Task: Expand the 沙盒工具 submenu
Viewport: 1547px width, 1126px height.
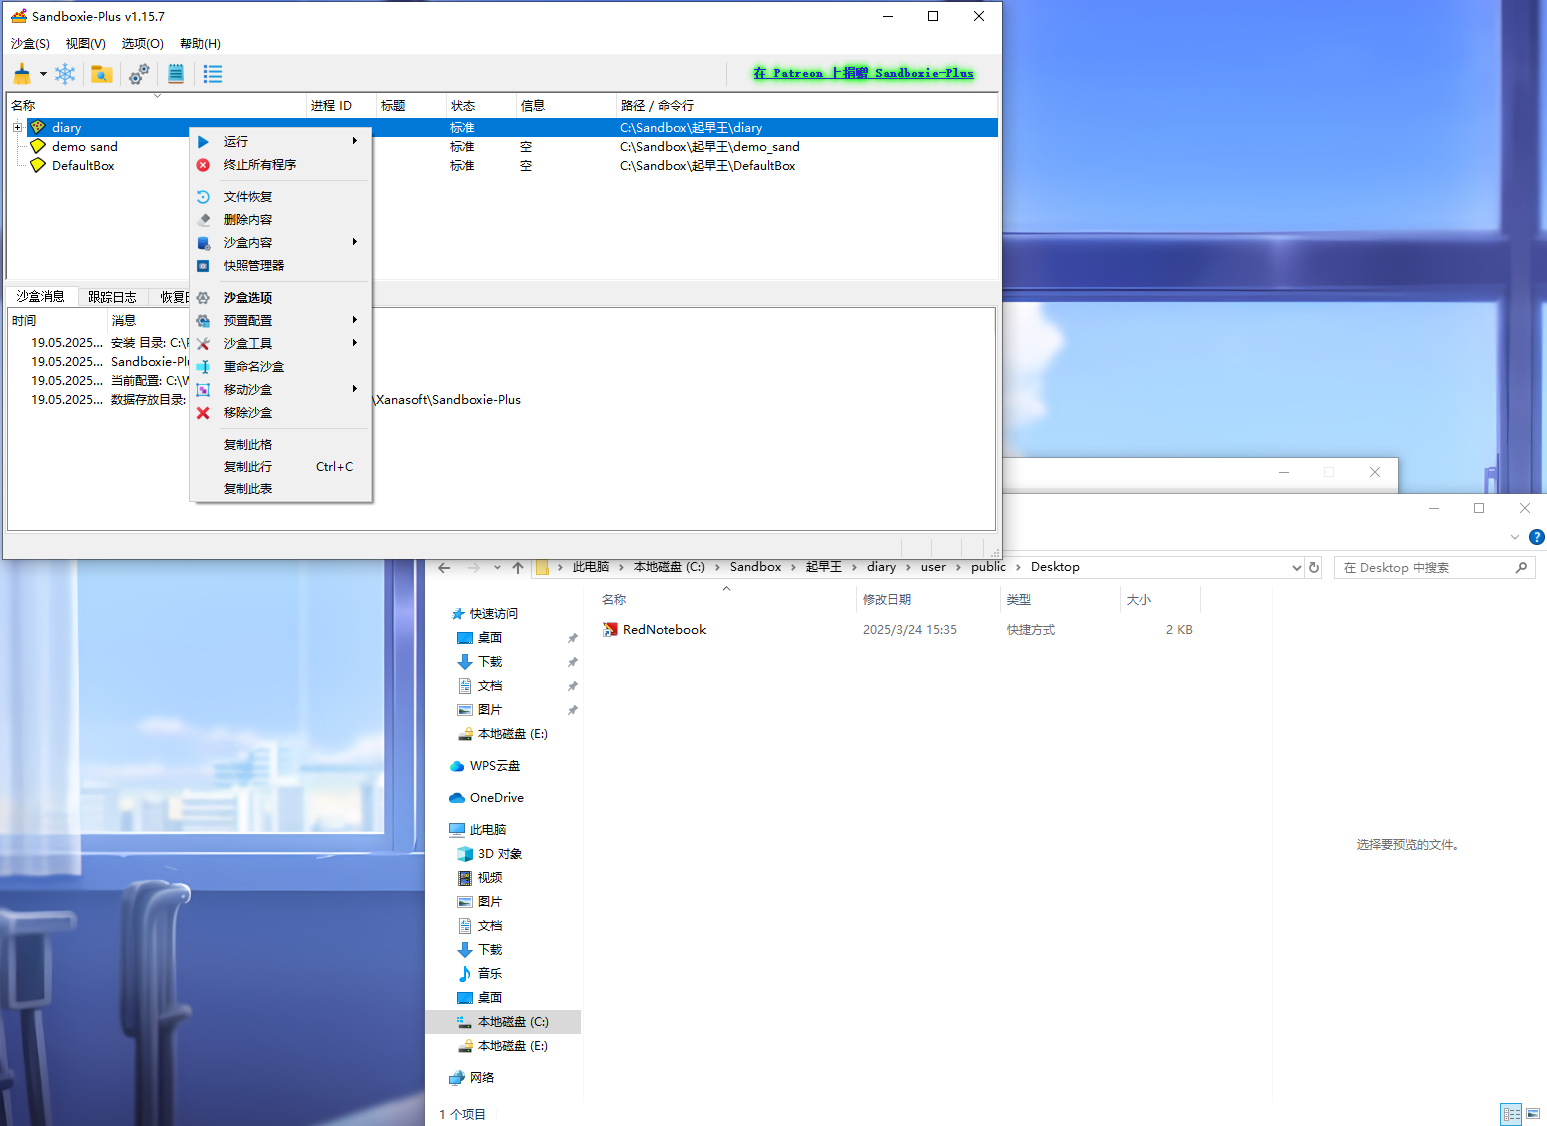Action: click(x=281, y=344)
